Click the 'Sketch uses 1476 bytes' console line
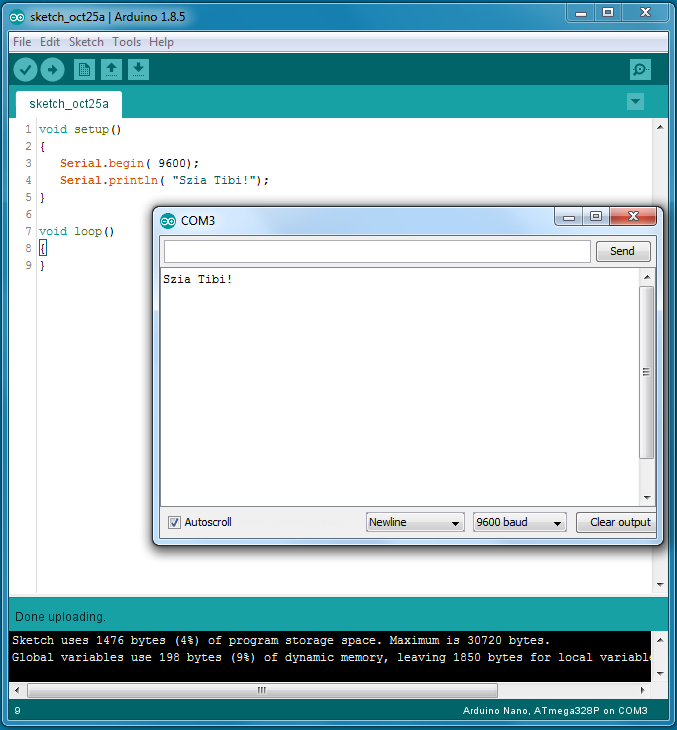Screen dimensions: 677x730 pyautogui.click(x=281, y=641)
